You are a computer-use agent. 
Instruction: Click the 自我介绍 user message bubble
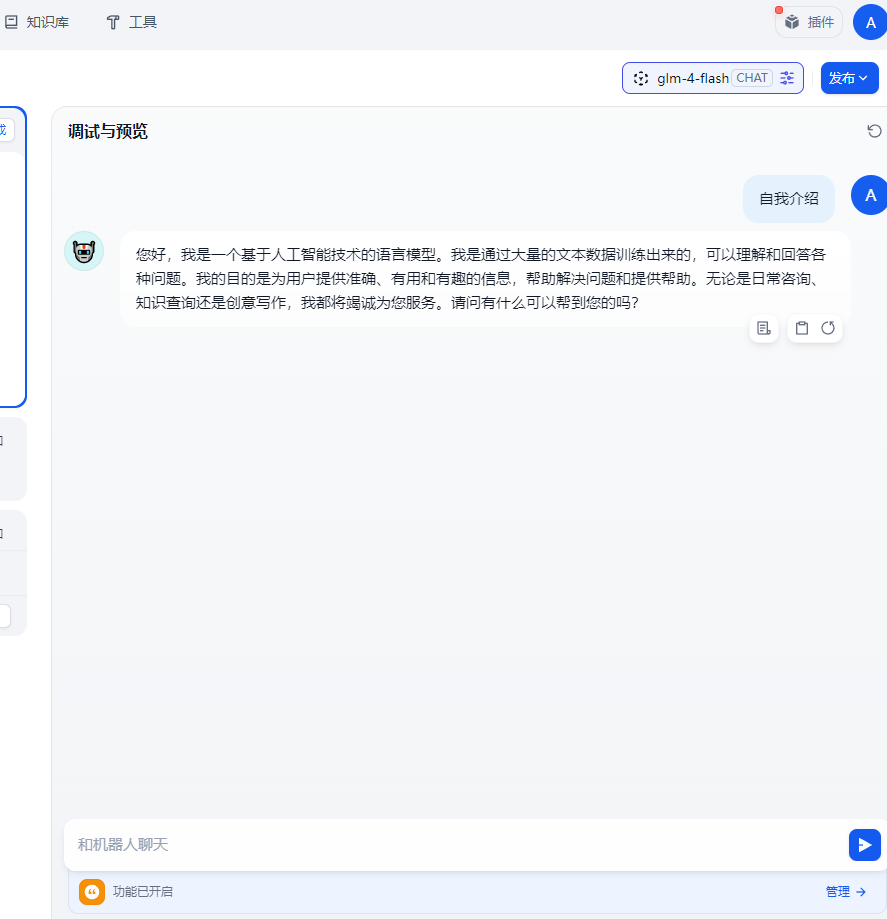coord(789,199)
